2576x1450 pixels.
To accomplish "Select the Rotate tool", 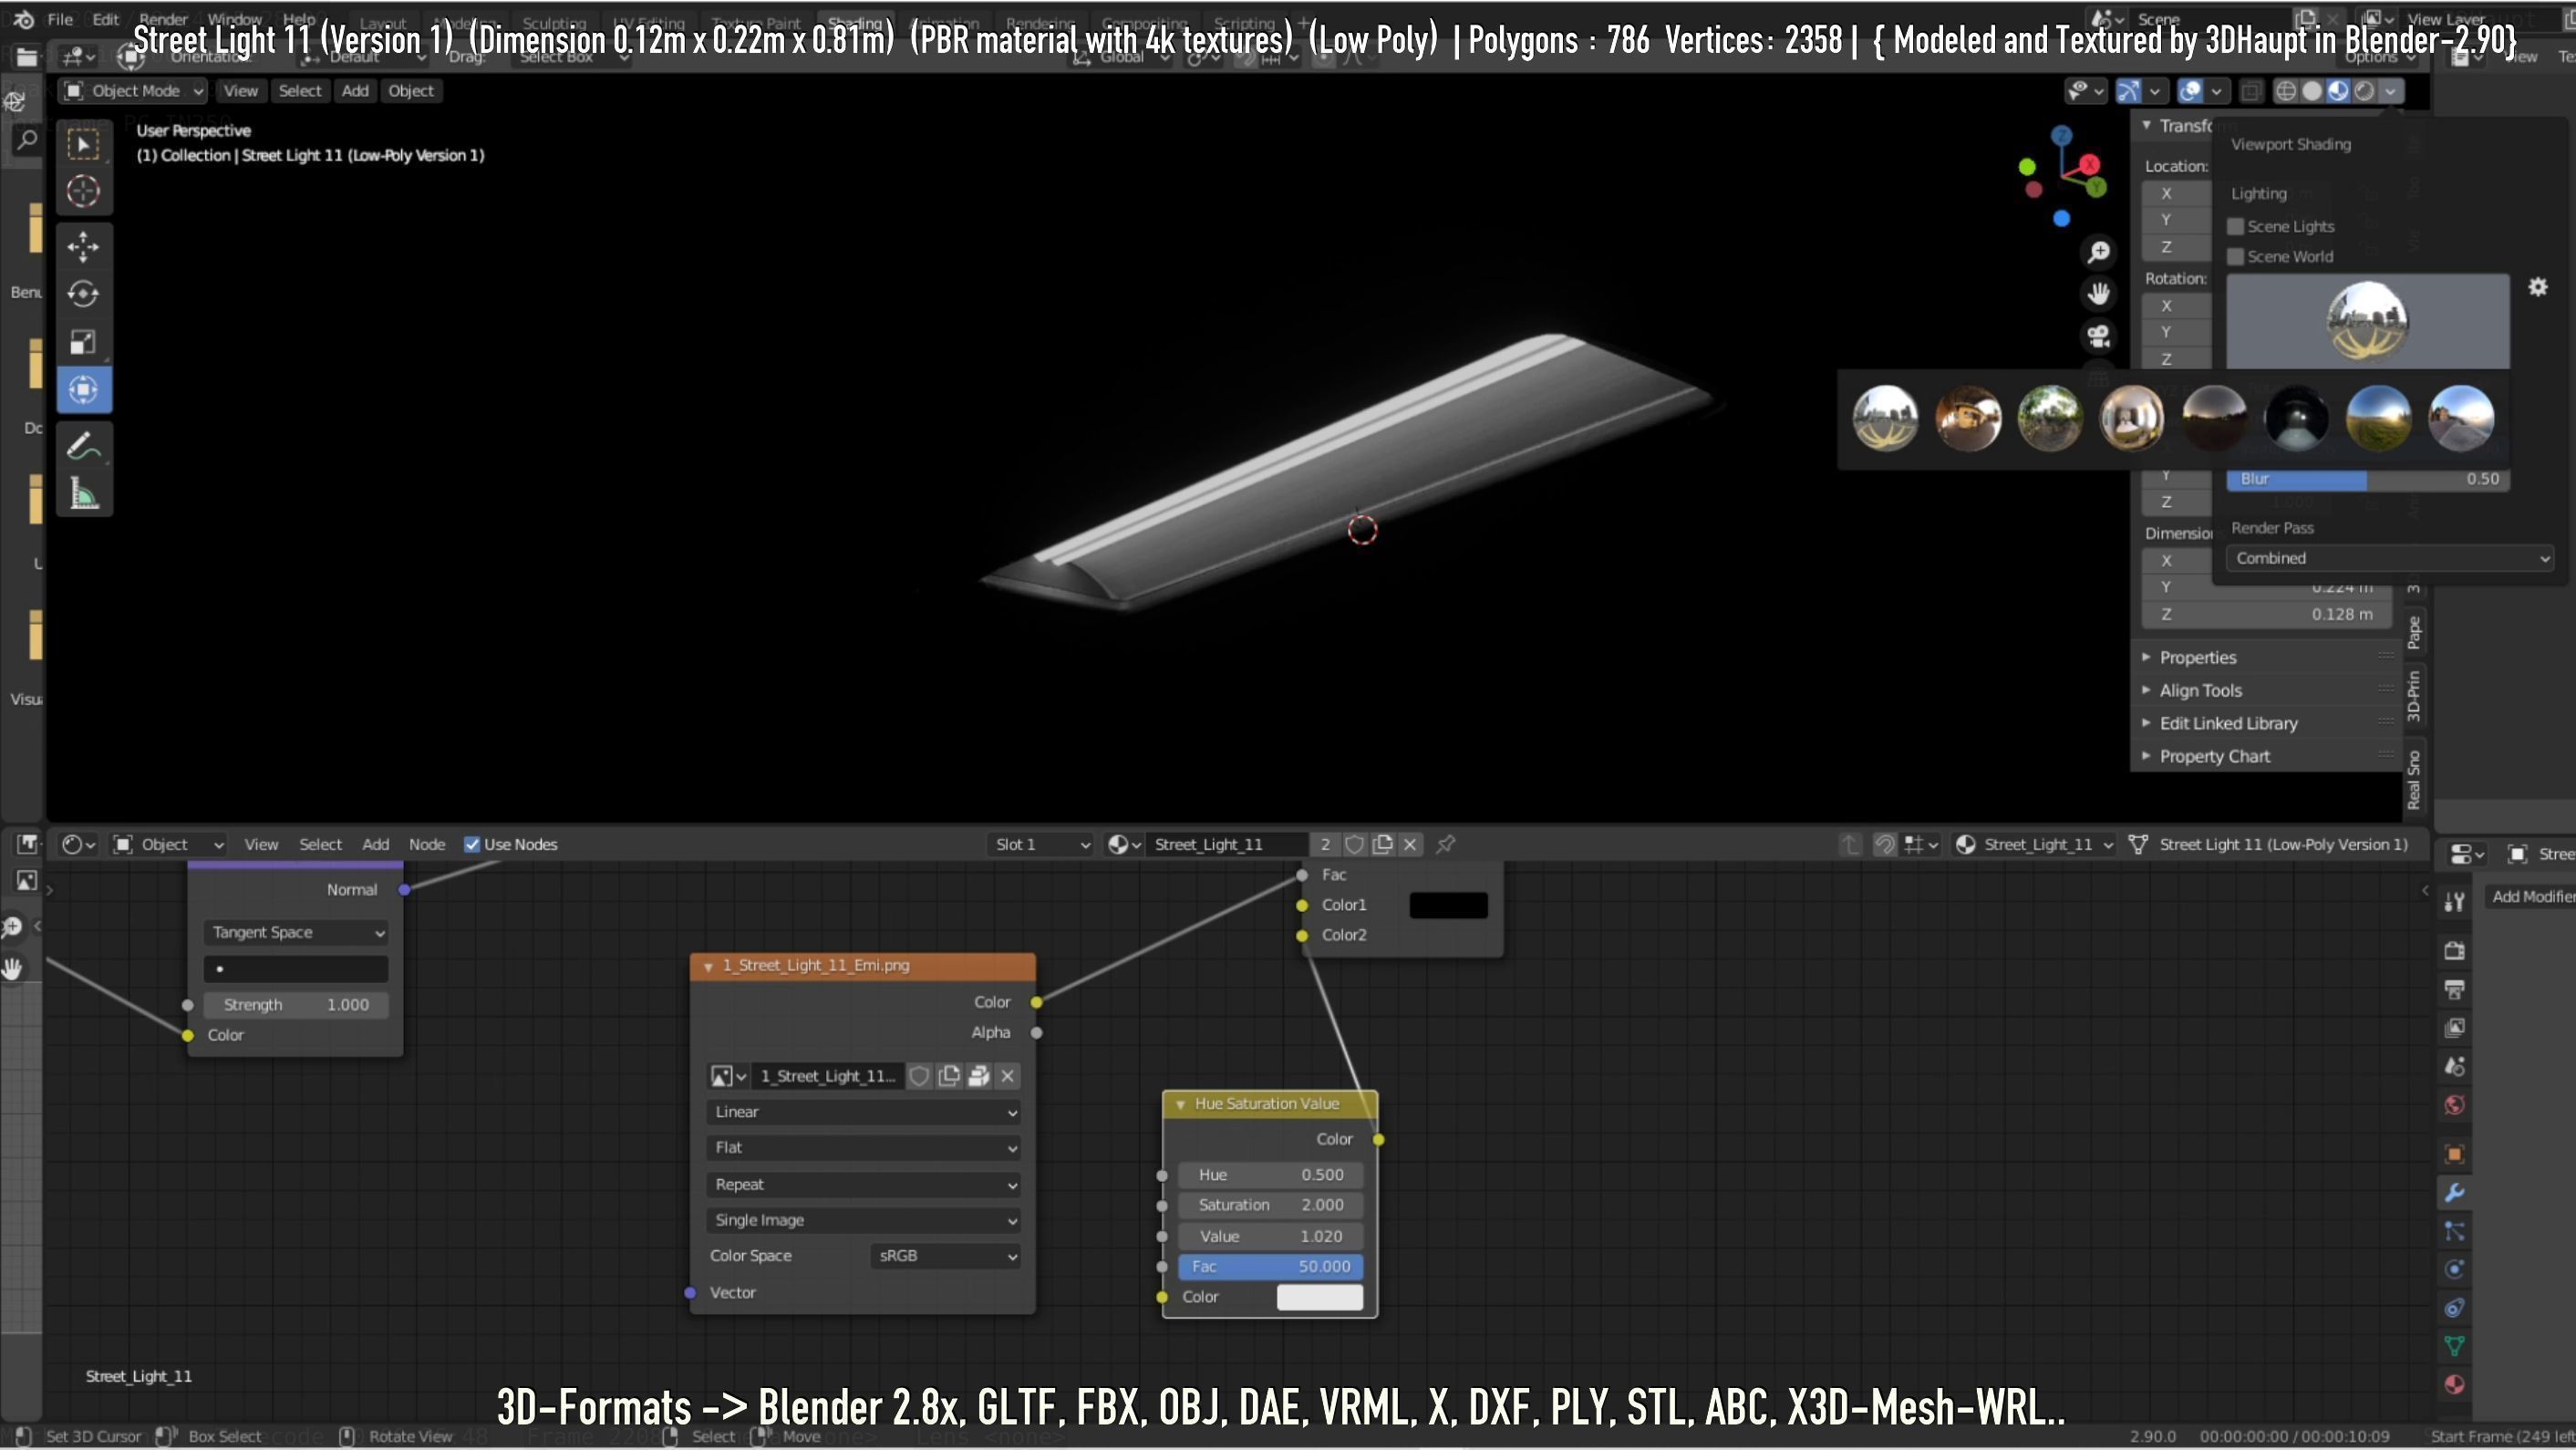I will pyautogui.click(x=83, y=294).
